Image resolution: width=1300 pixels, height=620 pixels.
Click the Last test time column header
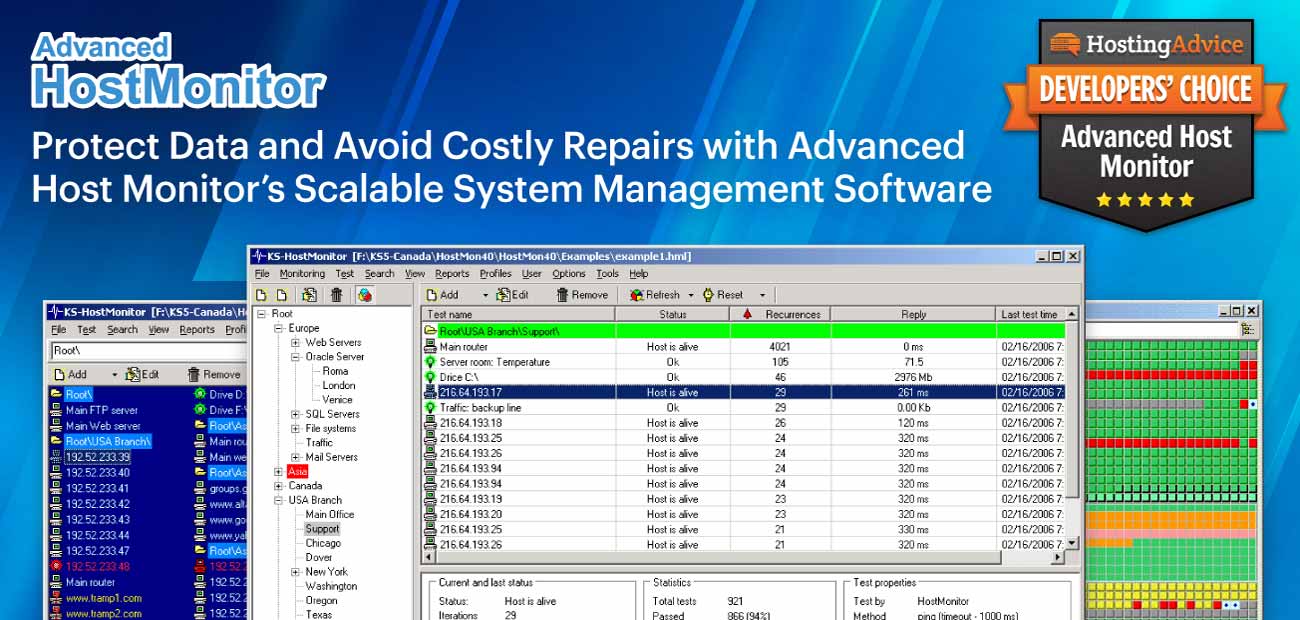1030,314
